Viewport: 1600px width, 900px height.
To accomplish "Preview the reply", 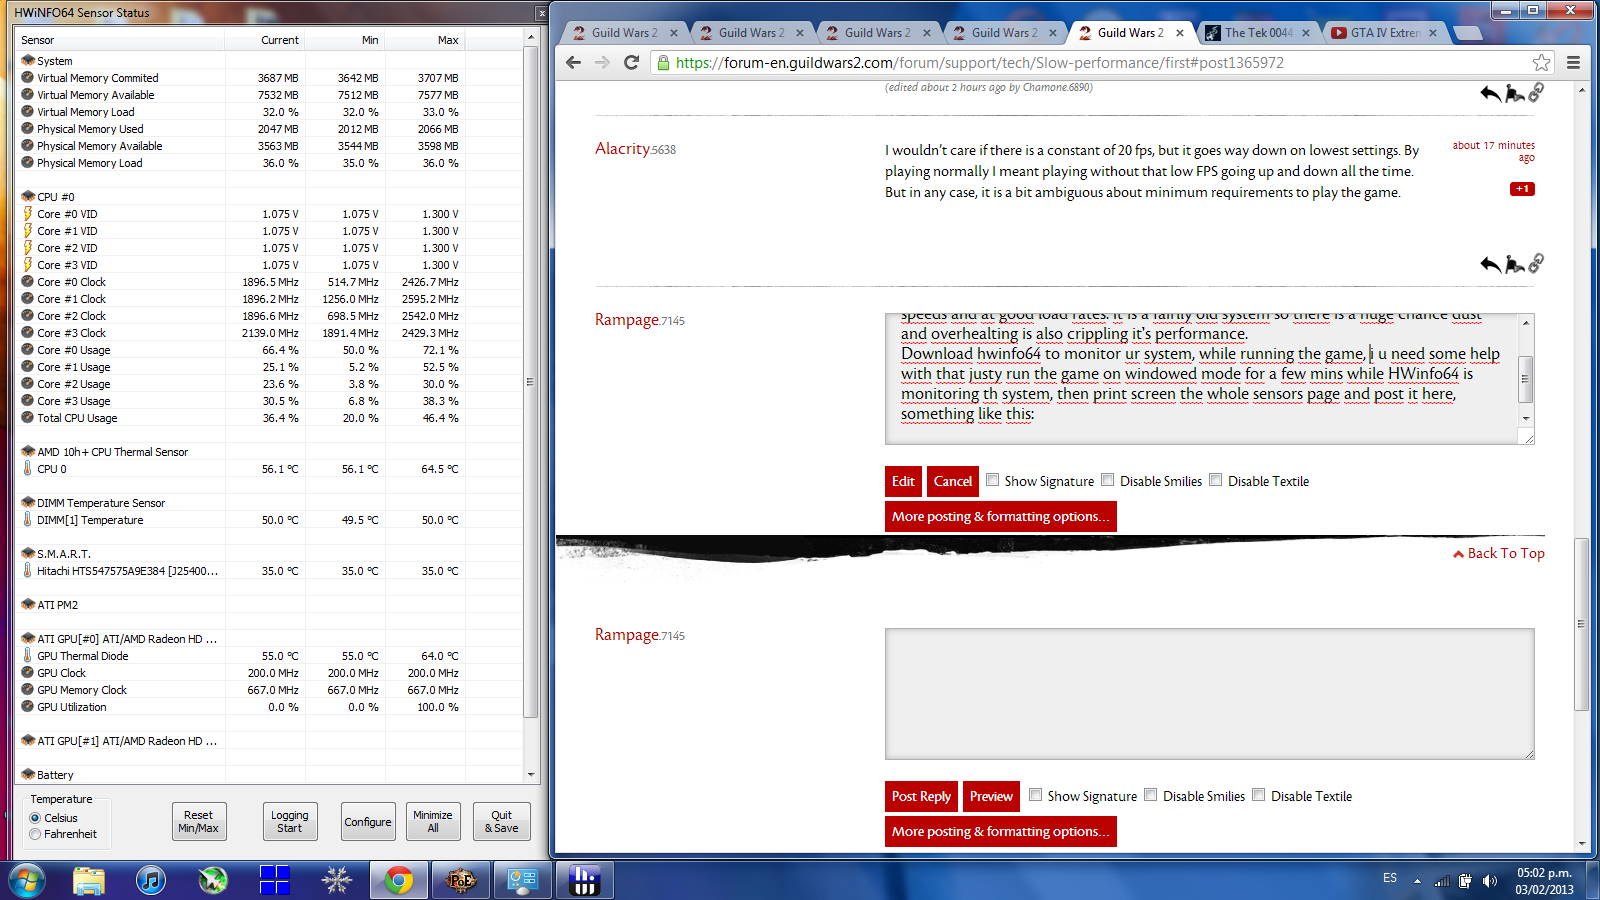I will (x=991, y=796).
